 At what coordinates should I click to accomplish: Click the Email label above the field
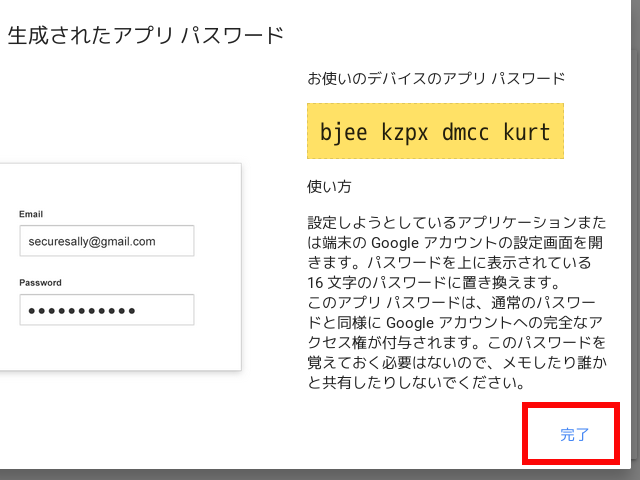click(31, 214)
